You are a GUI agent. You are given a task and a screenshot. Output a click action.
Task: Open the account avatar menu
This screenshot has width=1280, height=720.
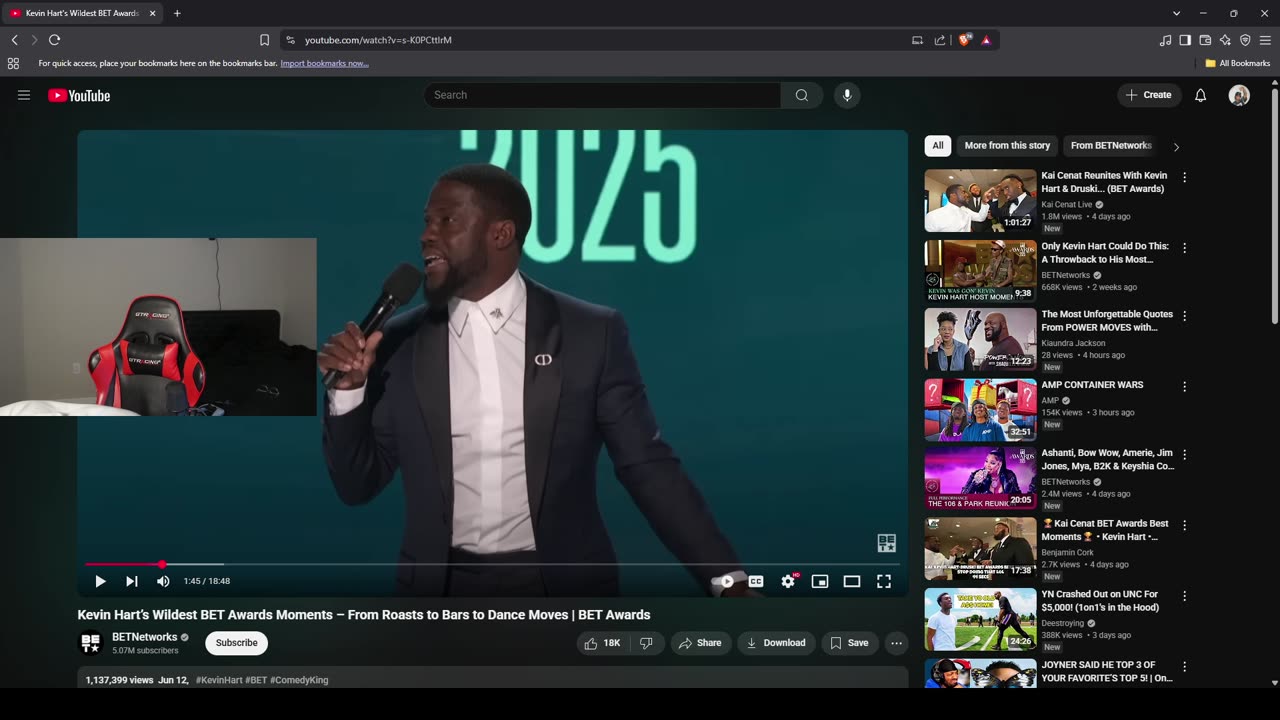[1239, 95]
